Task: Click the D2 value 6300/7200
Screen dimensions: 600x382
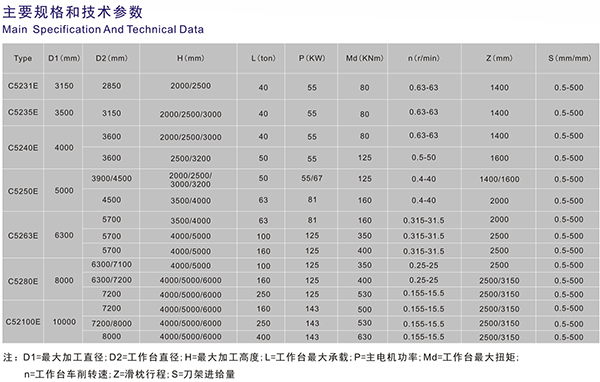Action: click(111, 280)
